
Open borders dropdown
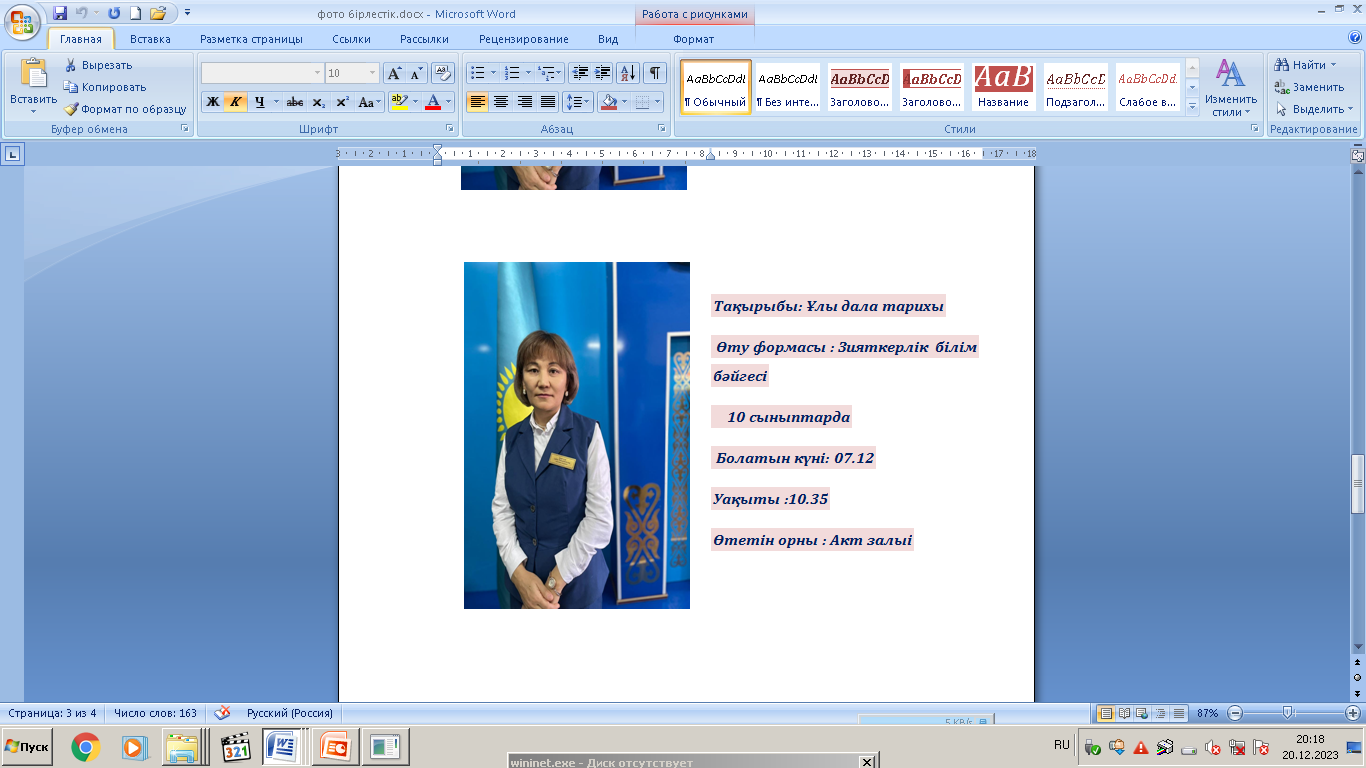click(x=656, y=102)
